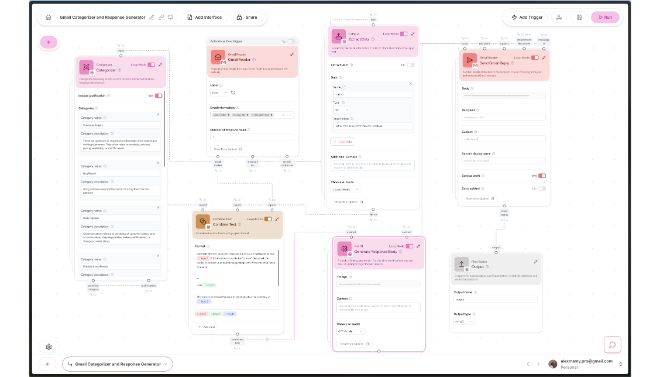Show more options in Gmail Reader
This screenshot has width=660, height=377.
228,149
